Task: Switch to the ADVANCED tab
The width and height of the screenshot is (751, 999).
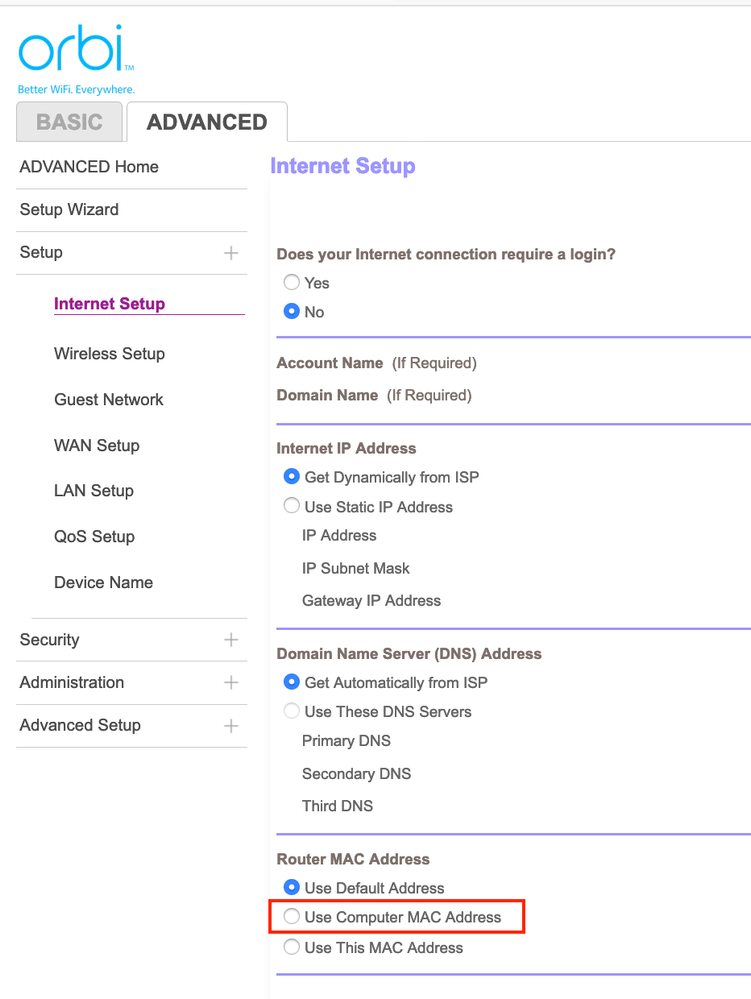Action: [207, 122]
